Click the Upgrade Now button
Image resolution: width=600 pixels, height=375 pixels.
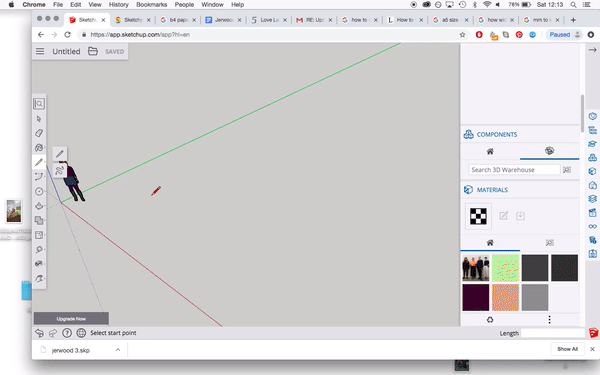[71, 319]
